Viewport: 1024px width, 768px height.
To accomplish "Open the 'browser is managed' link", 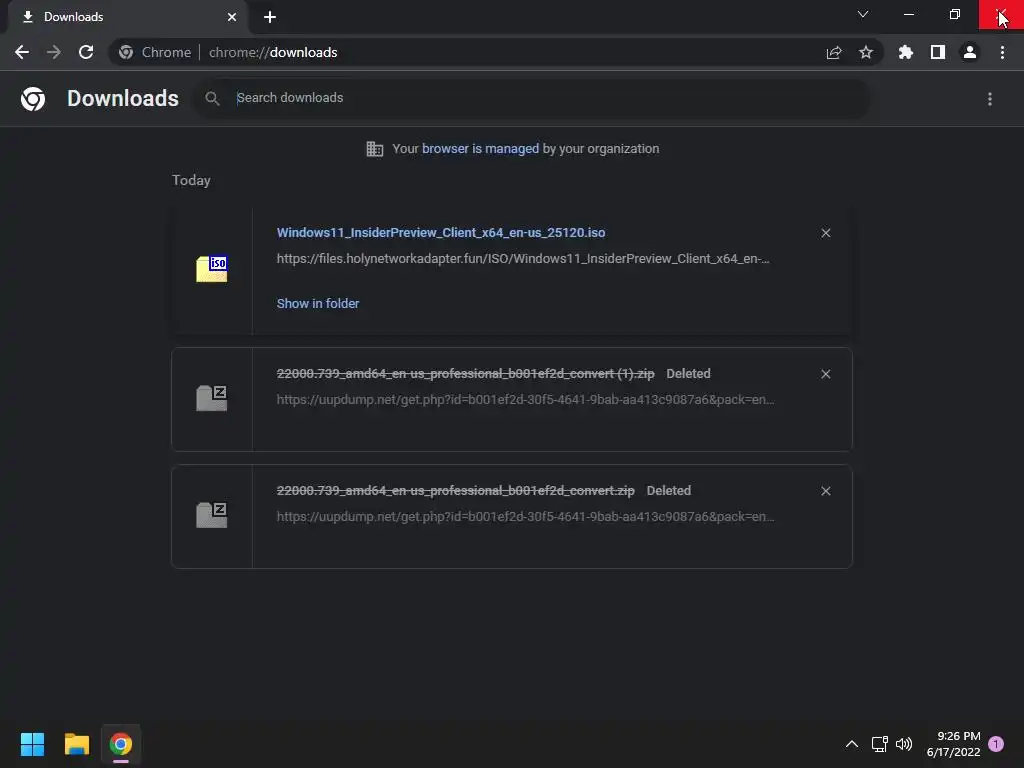I will coord(481,149).
